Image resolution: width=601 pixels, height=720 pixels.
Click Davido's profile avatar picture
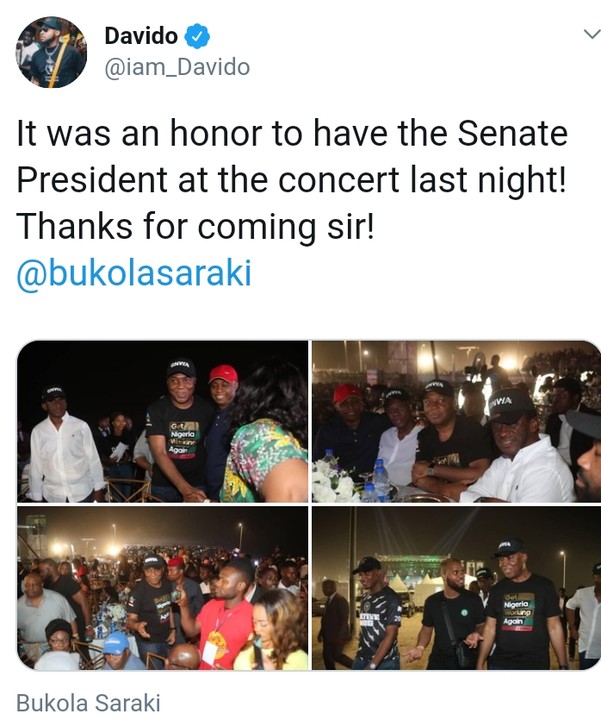point(51,52)
